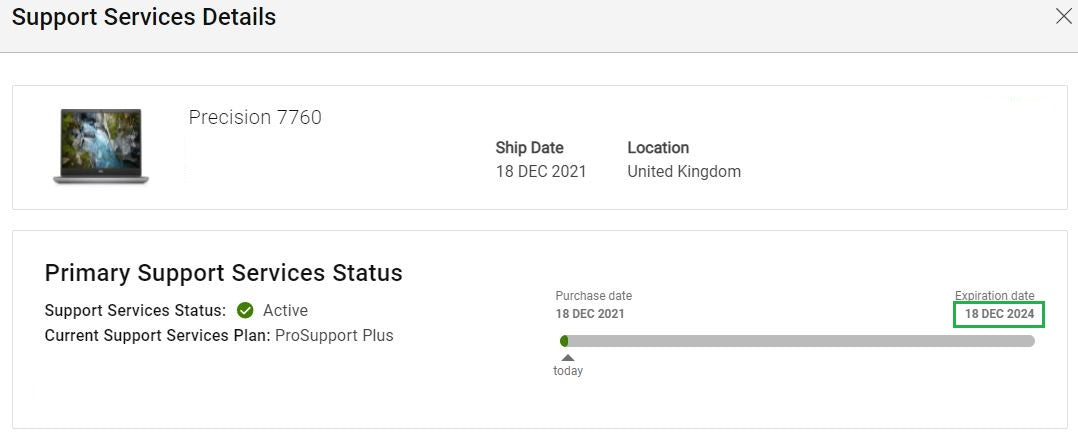Click the gray support timeline bar
Screen dimensions: 1078x438
point(800,341)
